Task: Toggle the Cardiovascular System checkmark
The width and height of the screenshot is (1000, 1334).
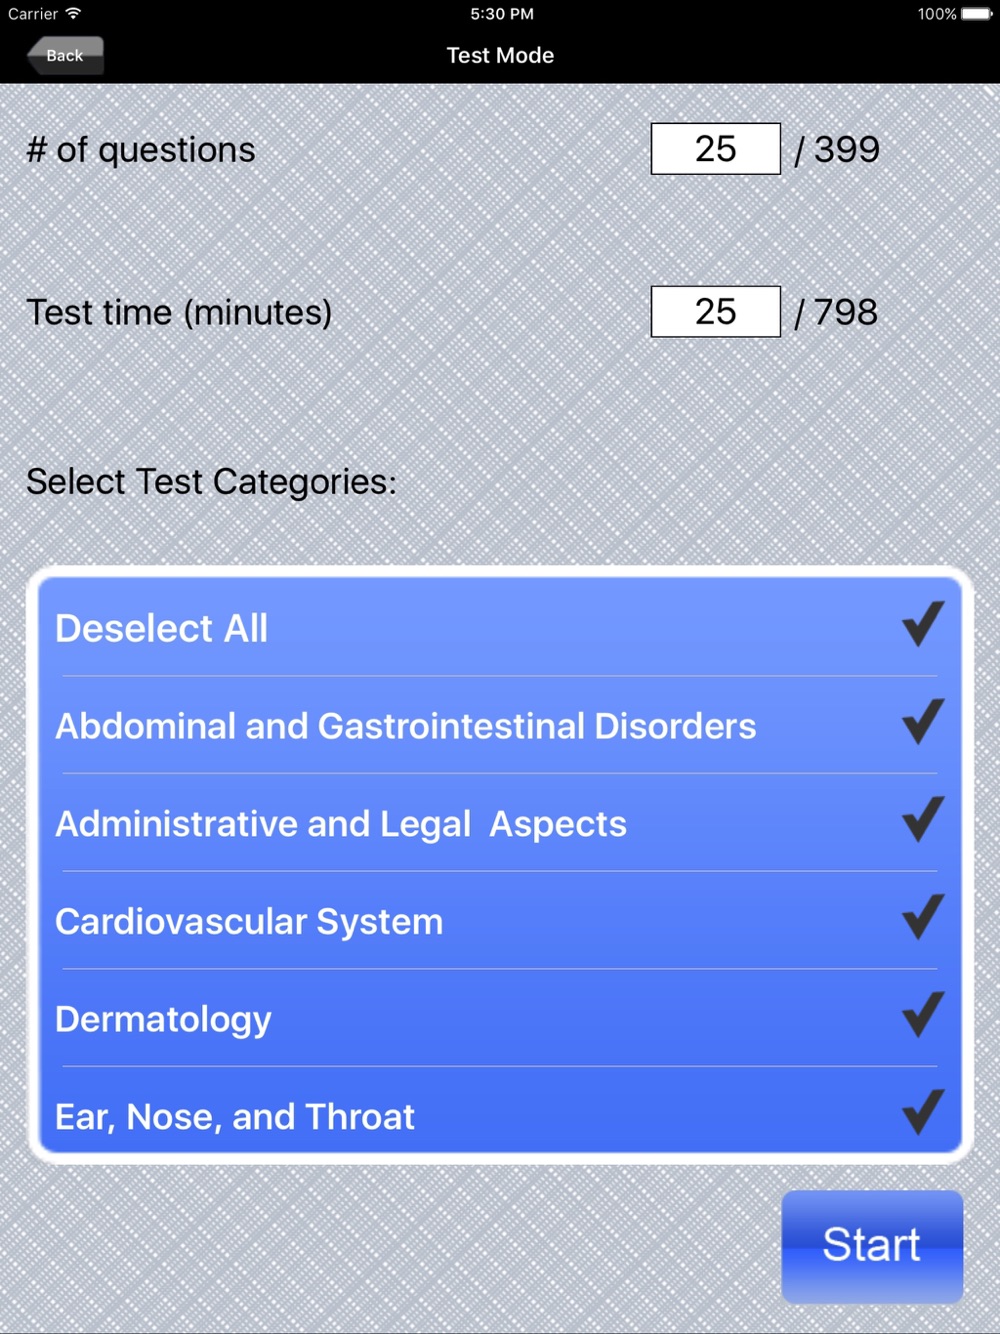Action: [x=922, y=918]
